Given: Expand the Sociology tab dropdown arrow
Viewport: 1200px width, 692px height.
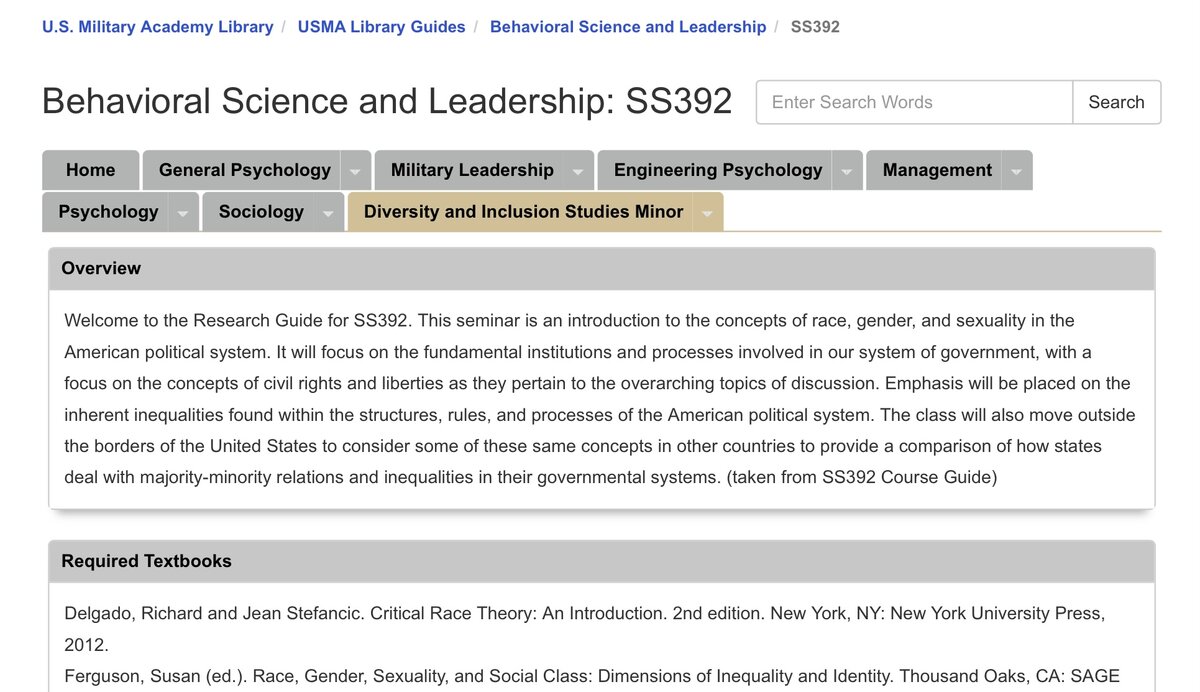Looking at the screenshot, I should pos(328,212).
